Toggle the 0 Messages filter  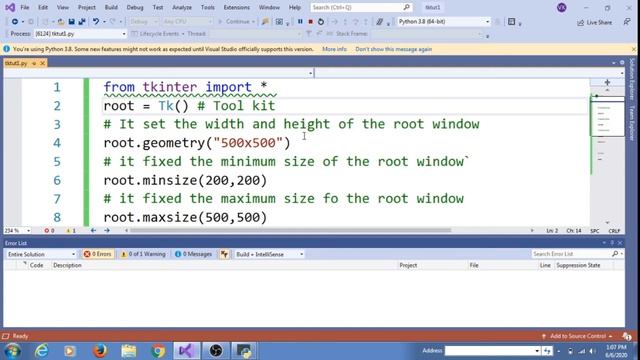193,254
